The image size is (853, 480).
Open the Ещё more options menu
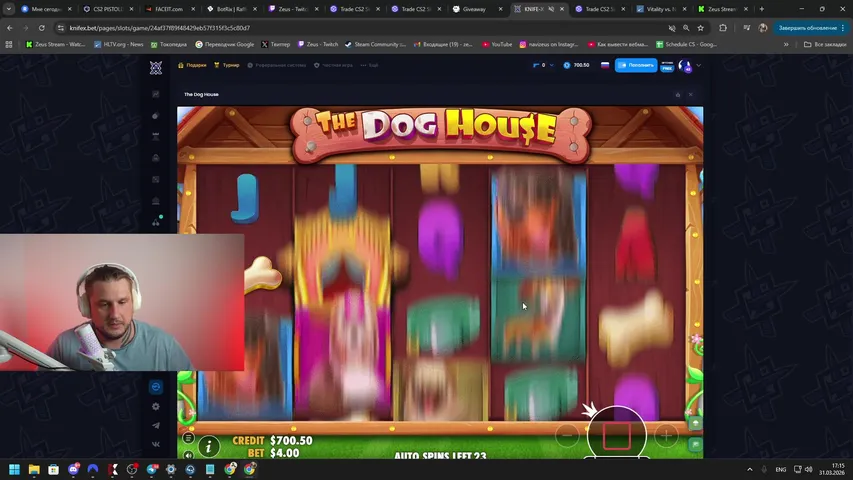[x=370, y=65]
